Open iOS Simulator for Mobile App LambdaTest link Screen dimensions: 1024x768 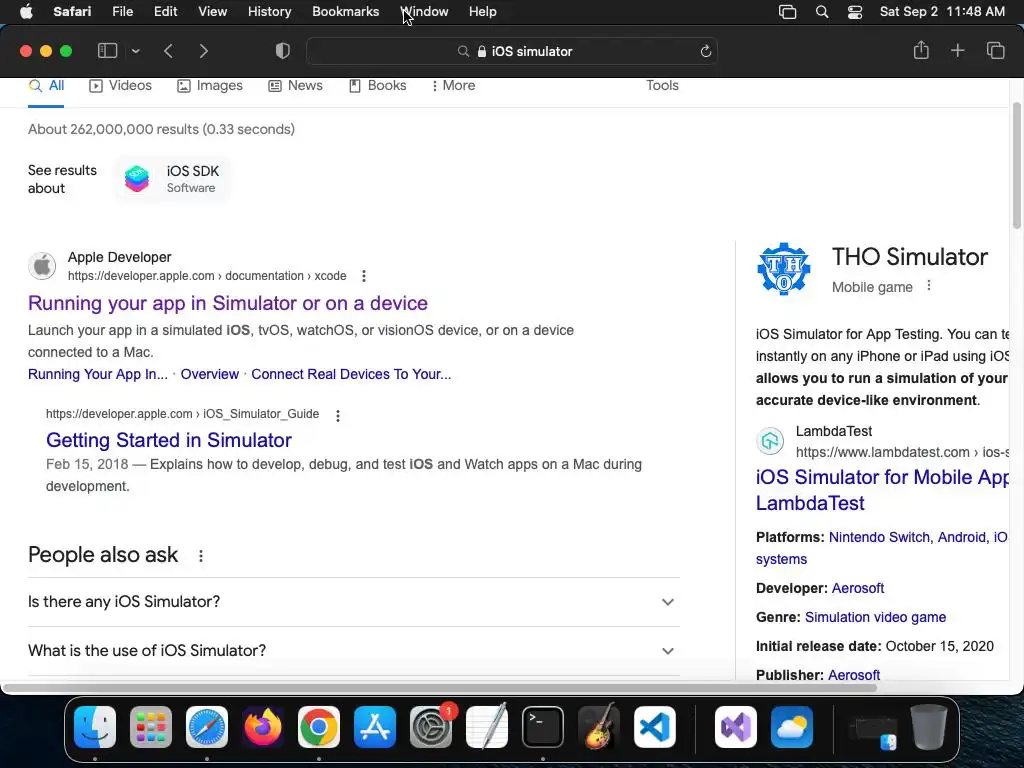click(x=882, y=490)
